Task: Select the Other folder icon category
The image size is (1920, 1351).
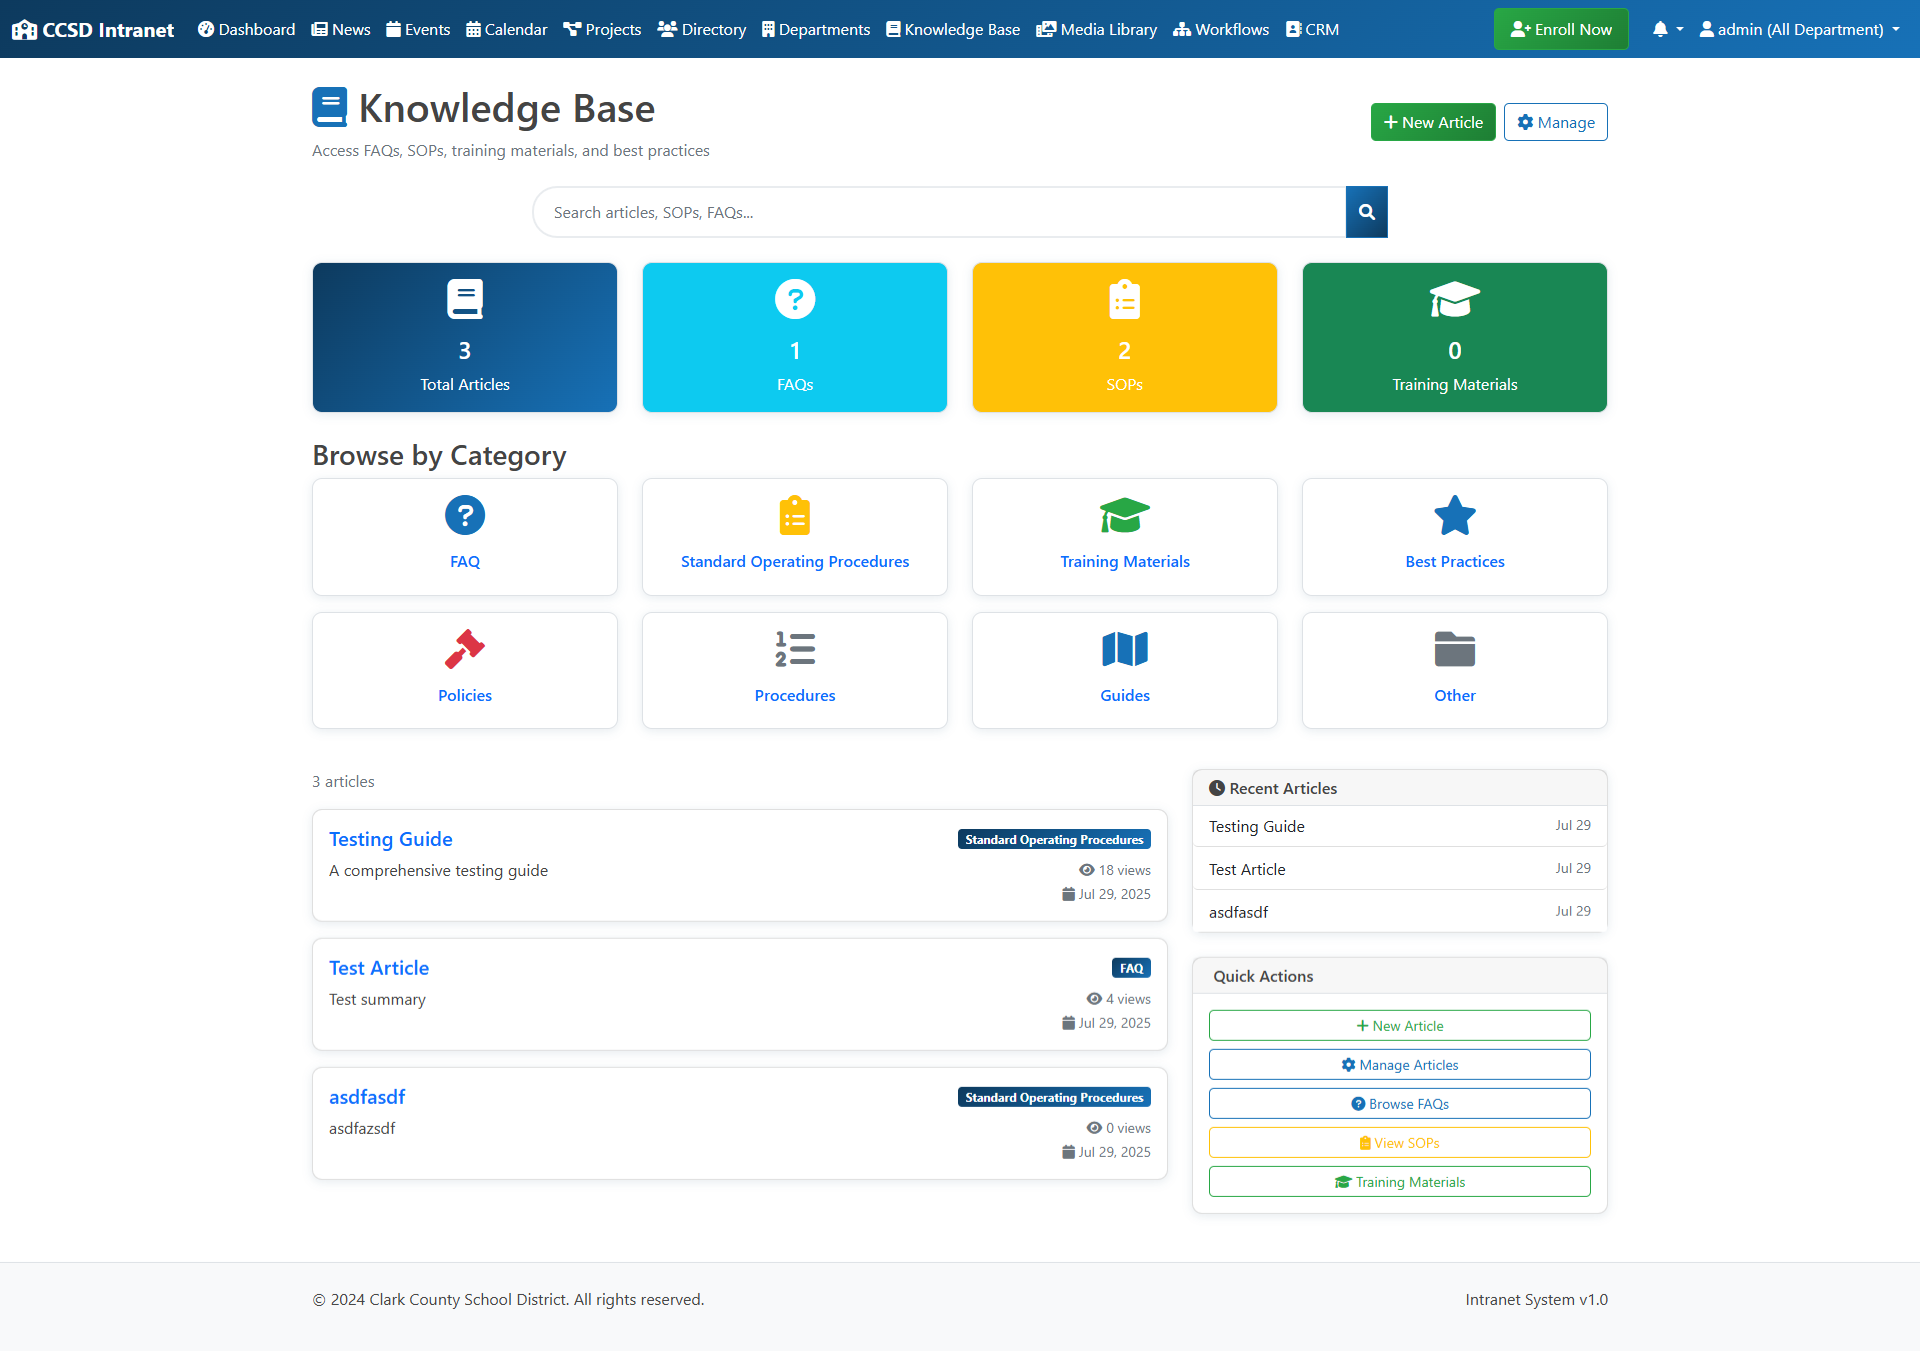Action: click(x=1454, y=649)
